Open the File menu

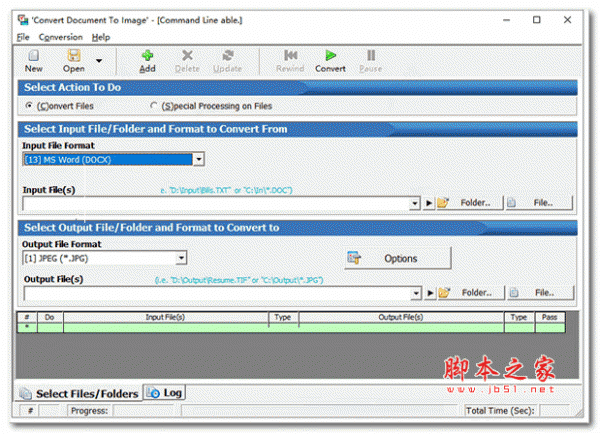(x=23, y=38)
